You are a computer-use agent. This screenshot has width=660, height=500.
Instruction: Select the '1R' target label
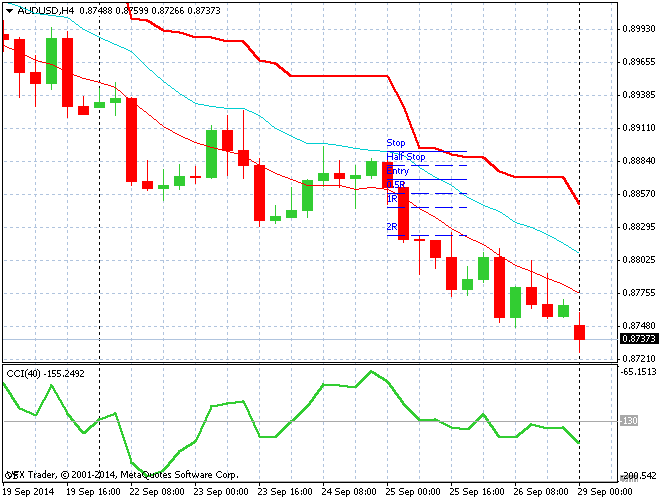tap(392, 198)
